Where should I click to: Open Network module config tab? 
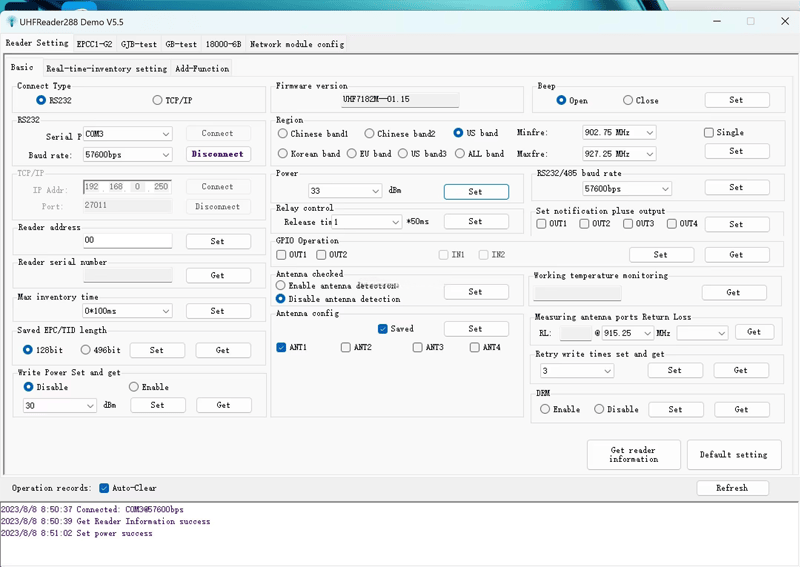pyautogui.click(x=297, y=44)
